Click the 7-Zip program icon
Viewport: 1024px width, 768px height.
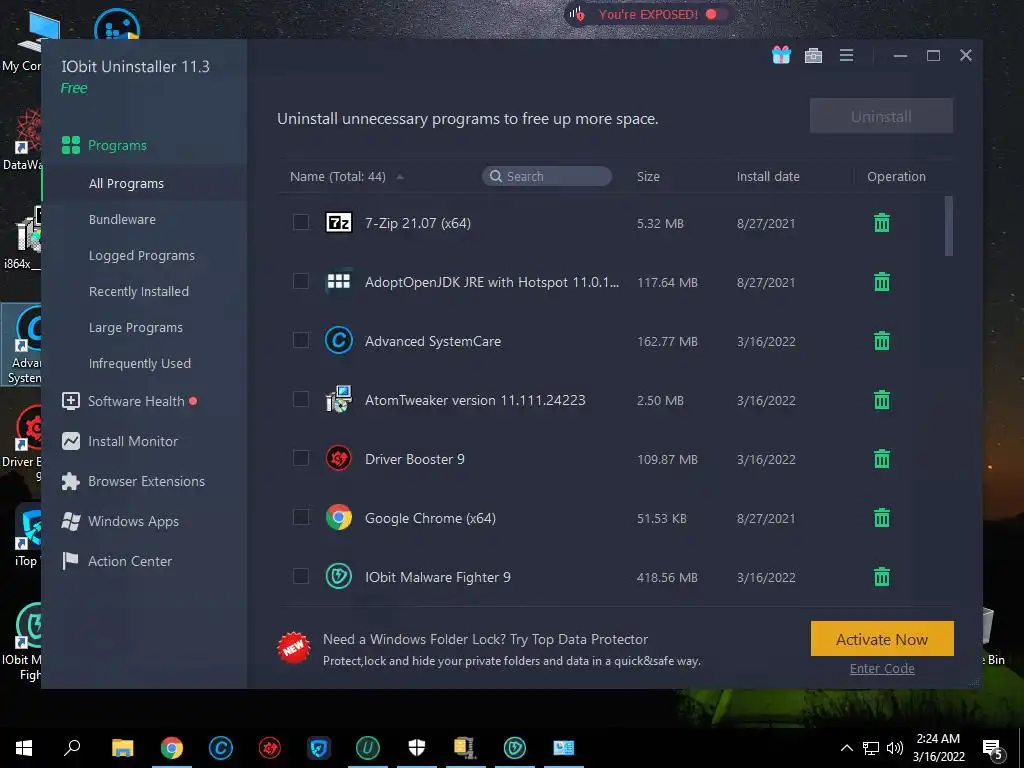tap(339, 223)
